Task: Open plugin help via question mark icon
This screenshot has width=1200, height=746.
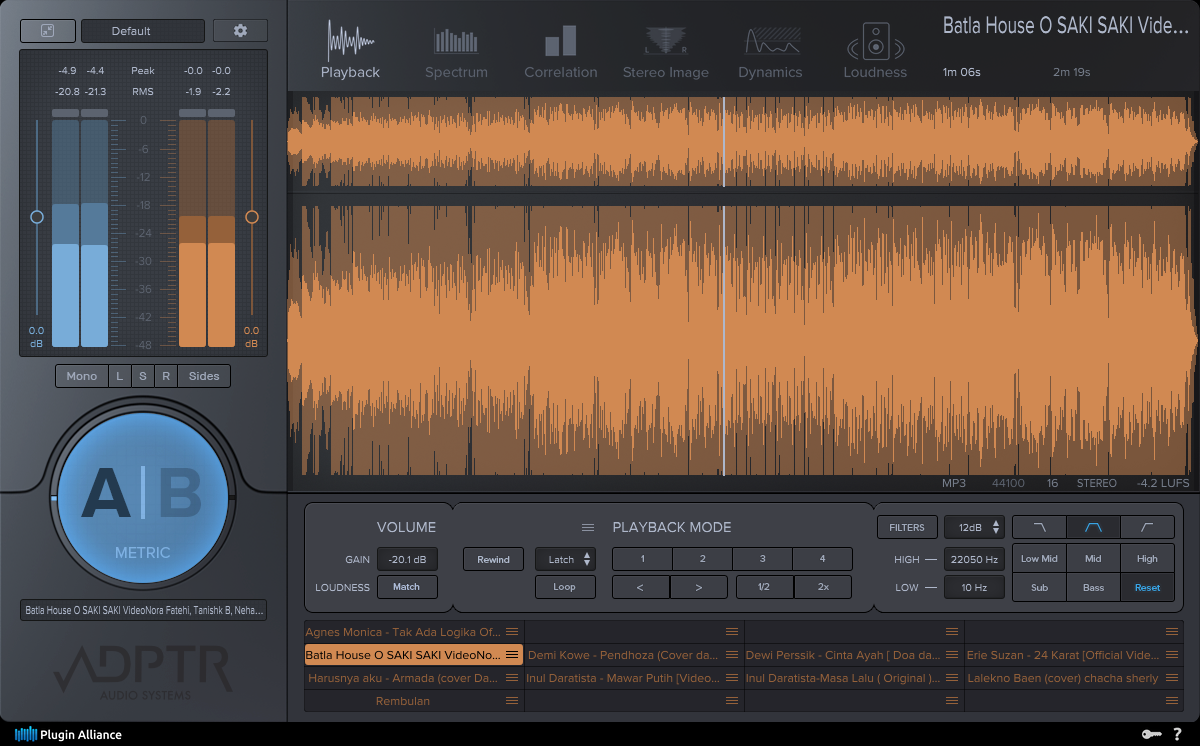Action: pyautogui.click(x=1180, y=734)
